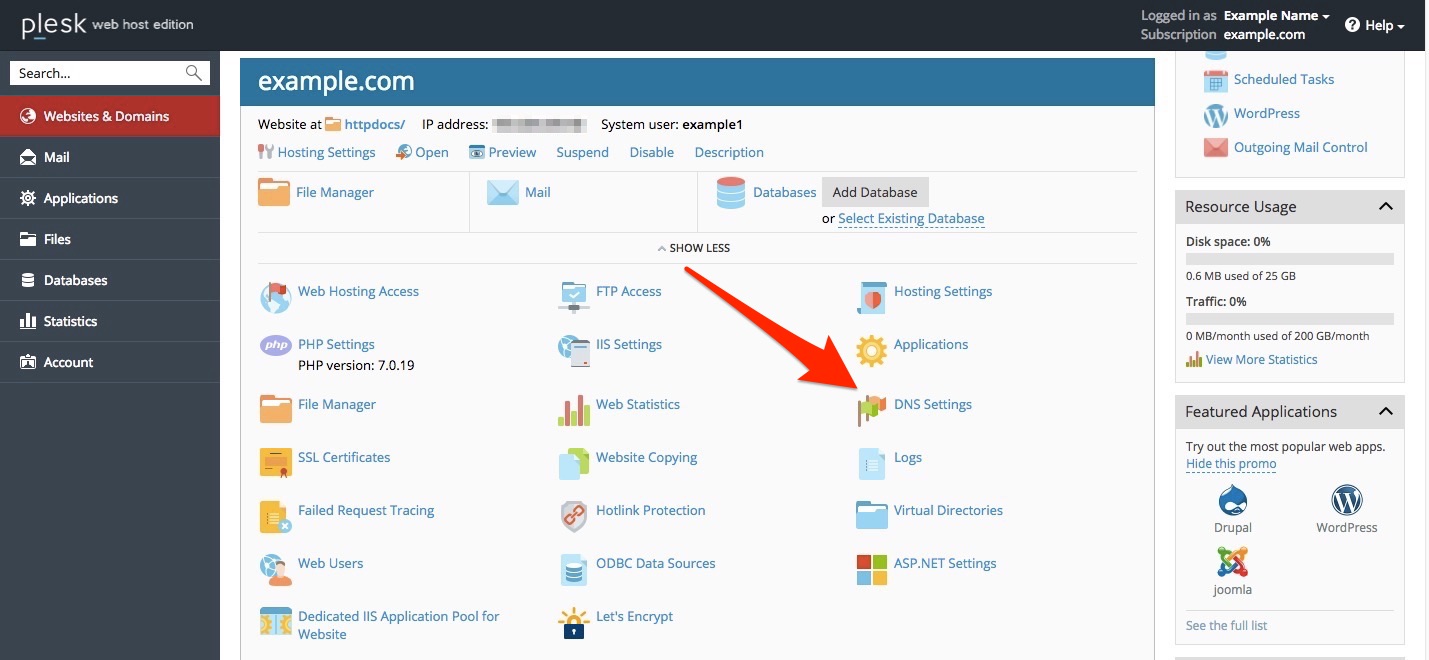Click the DNS Settings flag icon
Image resolution: width=1429 pixels, height=660 pixels.
tap(872, 410)
